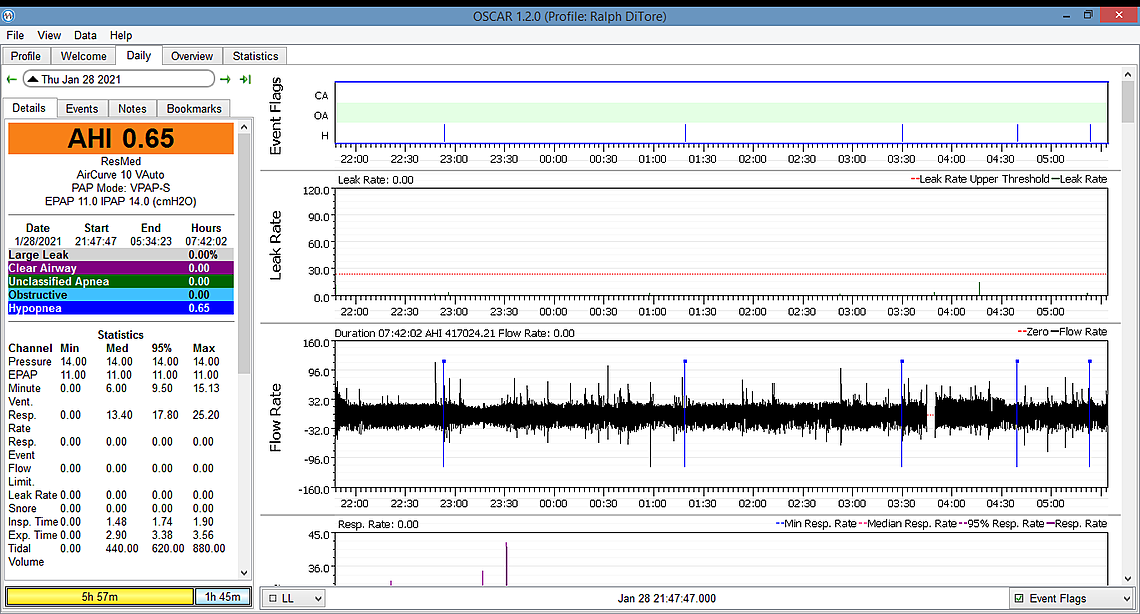1140x614 pixels.
Task: Click hypopnea flag near 04:40 in Event Flags
Action: (1017, 133)
